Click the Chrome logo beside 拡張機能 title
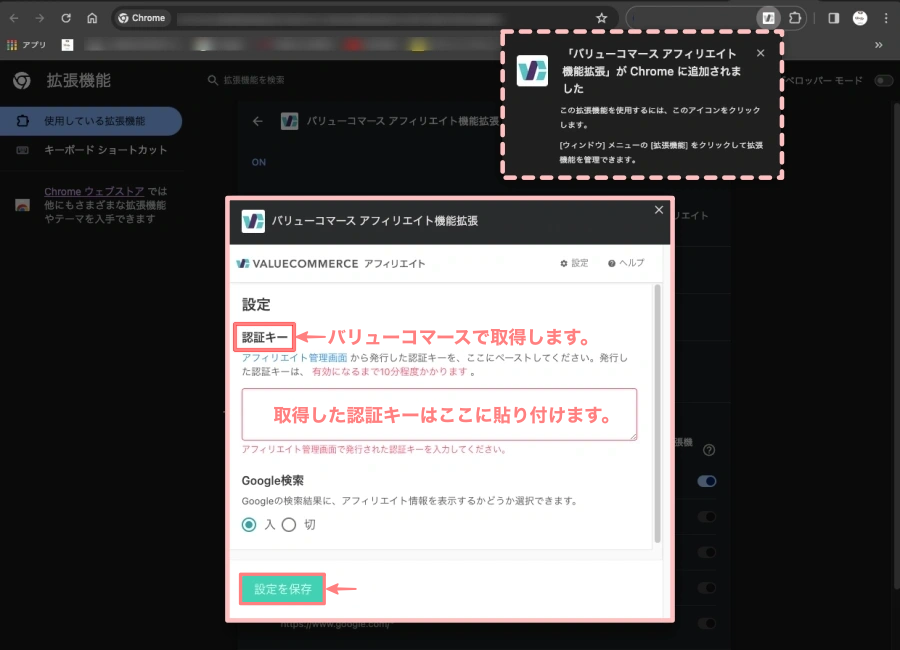This screenshot has height=650, width=900. [22, 80]
